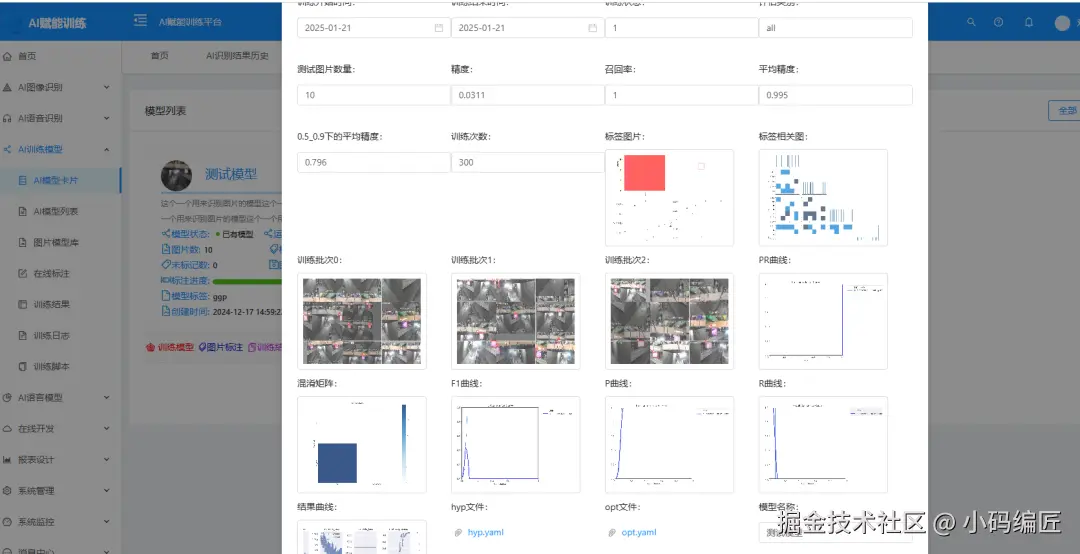Open the opt.yaml file link

click(639, 533)
